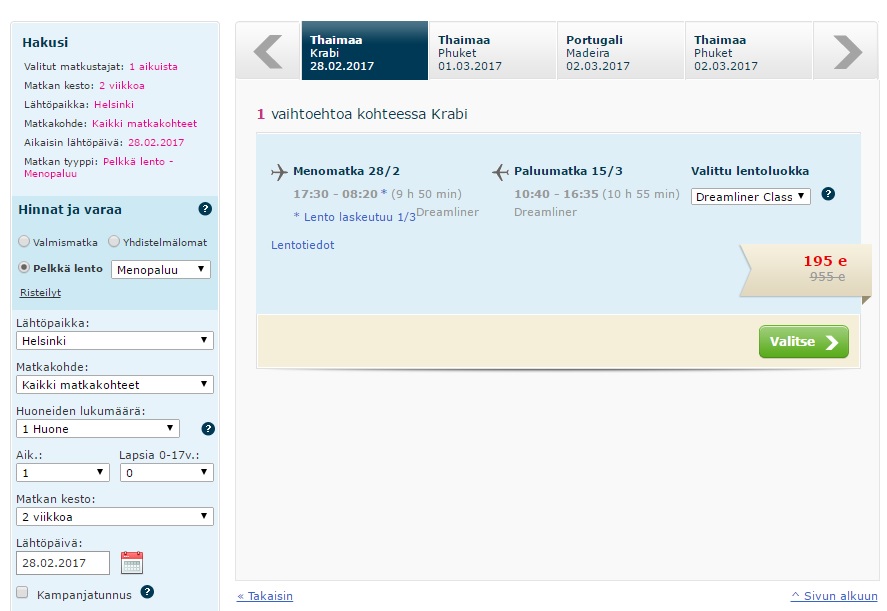Open the Risteilyt link
The width and height of the screenshot is (887, 611).
tap(40, 292)
